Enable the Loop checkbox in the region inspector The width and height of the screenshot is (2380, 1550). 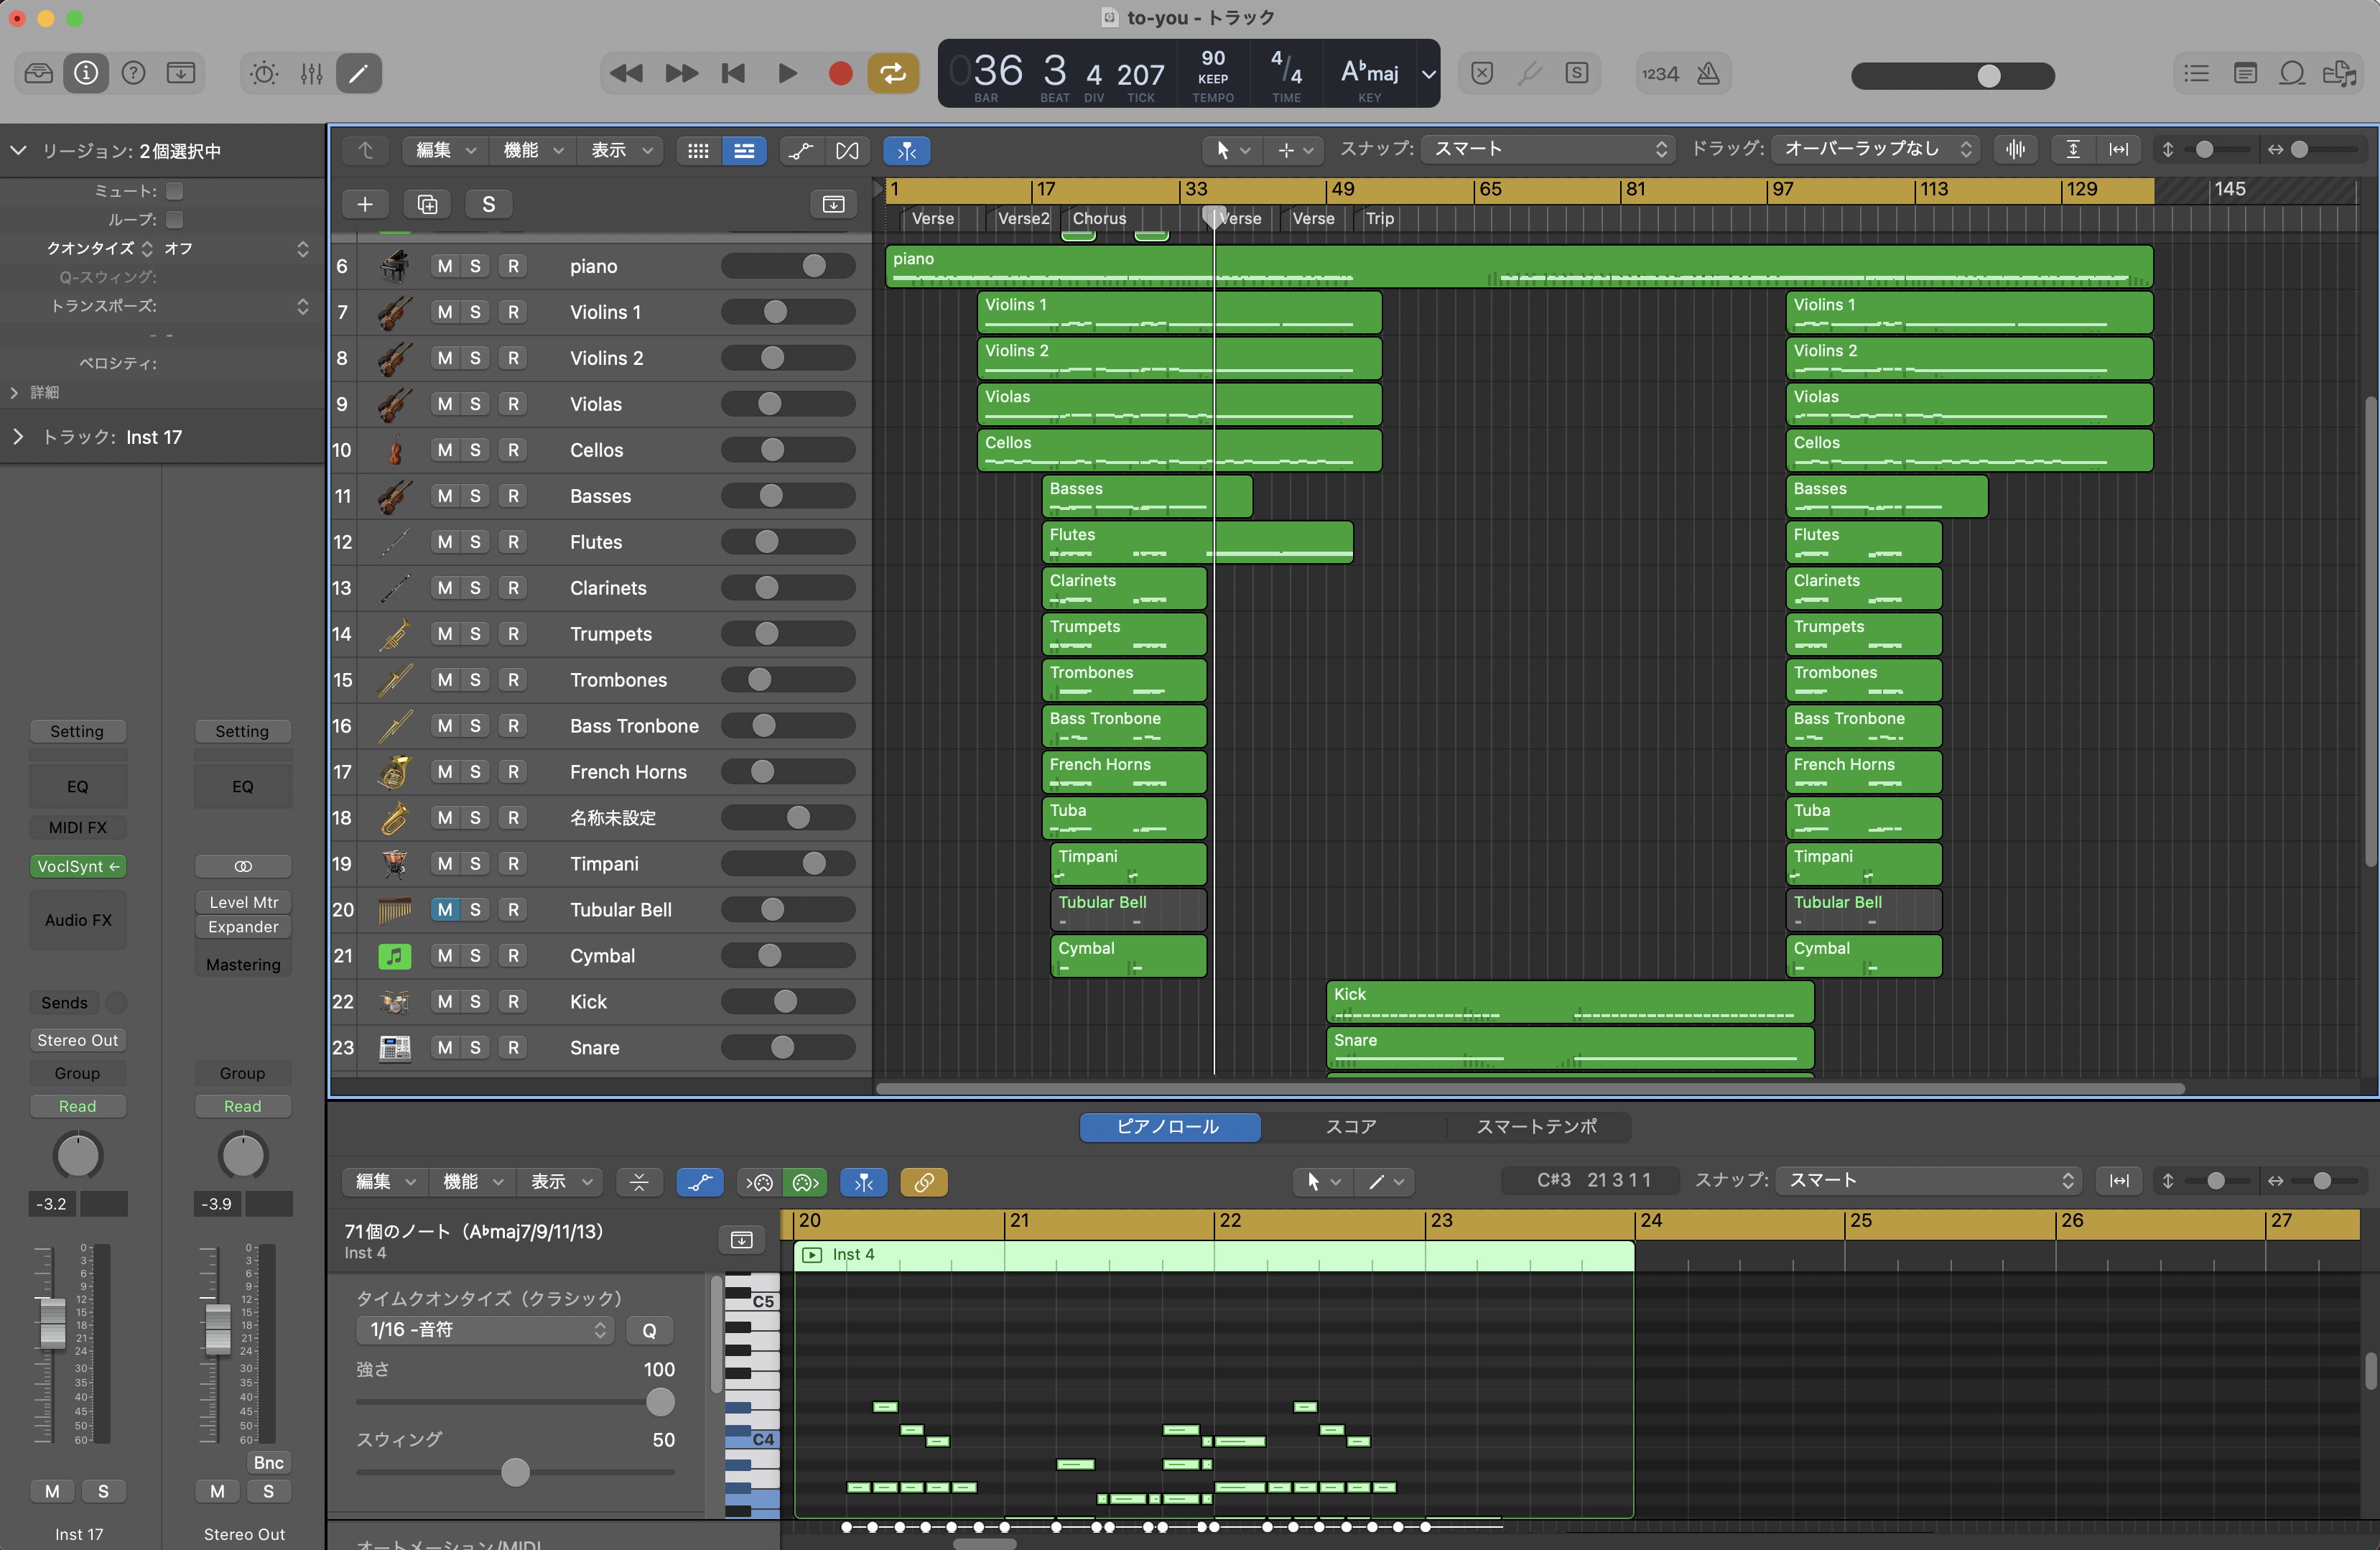[175, 219]
